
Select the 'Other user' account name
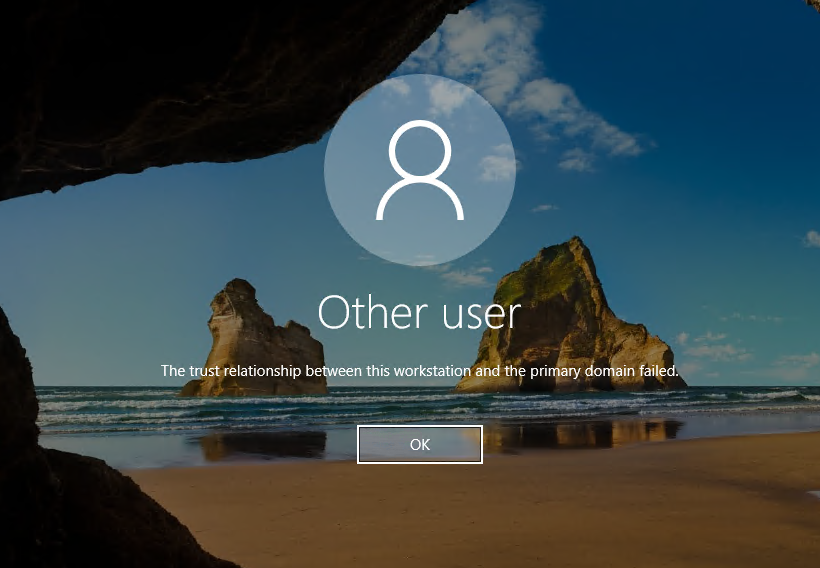click(x=420, y=314)
